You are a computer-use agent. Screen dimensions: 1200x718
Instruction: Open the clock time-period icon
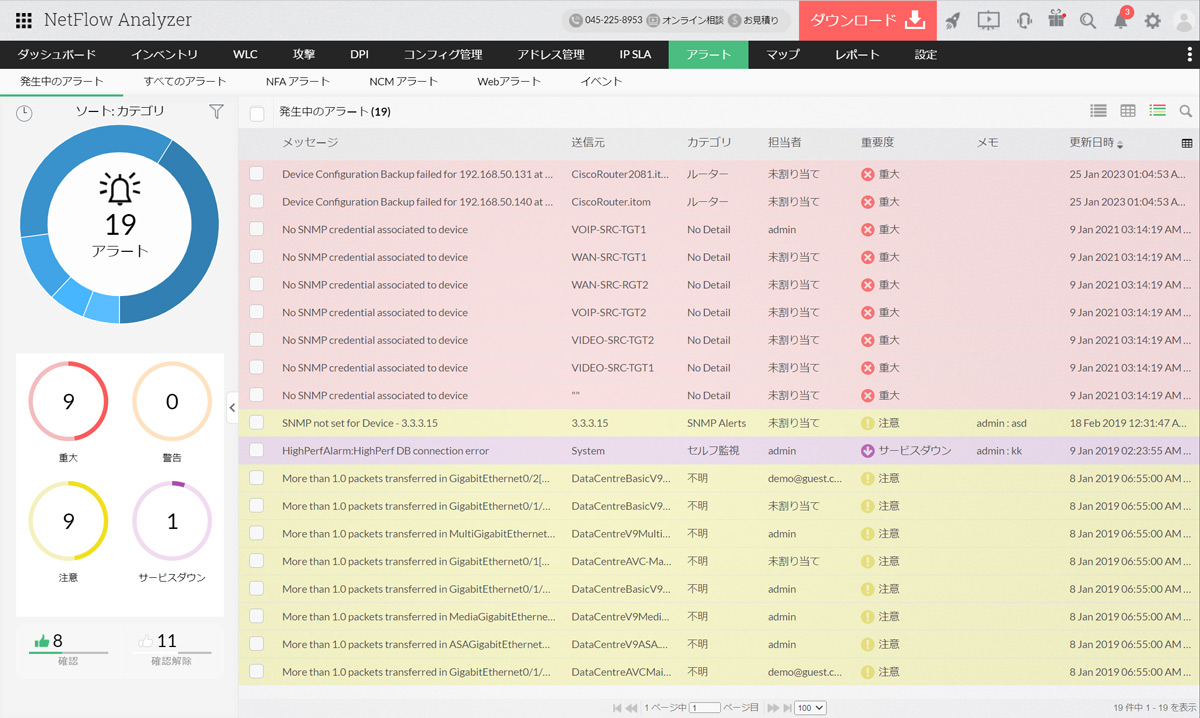pyautogui.click(x=24, y=113)
